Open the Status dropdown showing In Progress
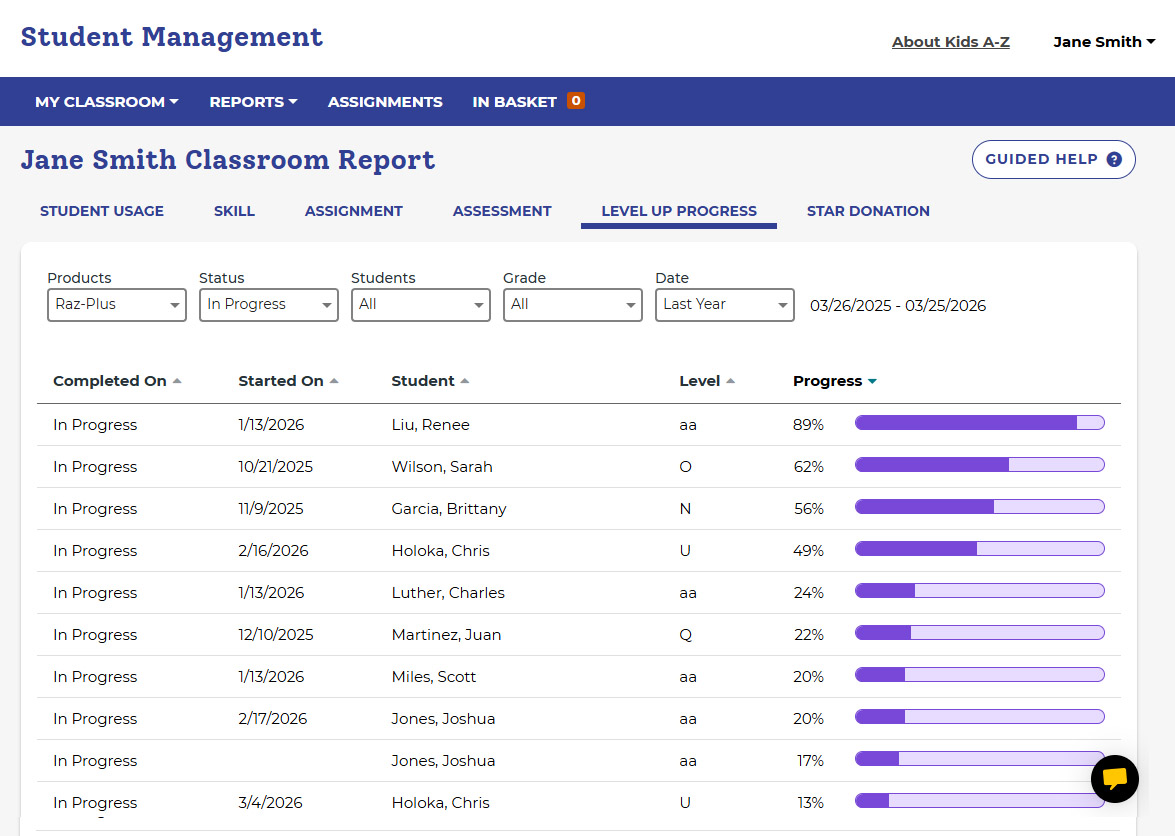The height and width of the screenshot is (836, 1175). click(269, 305)
